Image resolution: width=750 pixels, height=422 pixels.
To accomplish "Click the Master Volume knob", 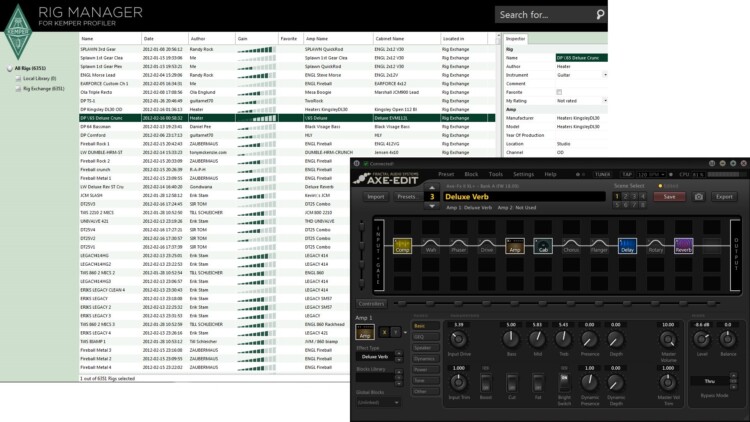I will pyautogui.click(x=668, y=339).
